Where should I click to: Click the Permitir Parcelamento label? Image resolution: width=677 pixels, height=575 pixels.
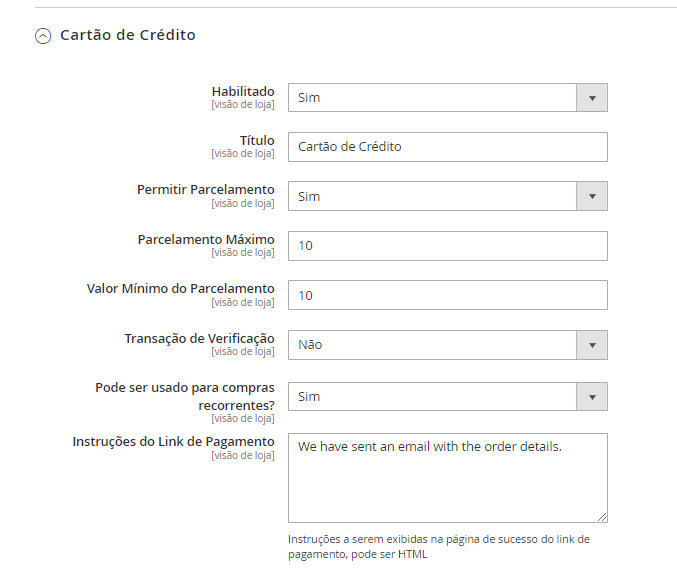[205, 189]
